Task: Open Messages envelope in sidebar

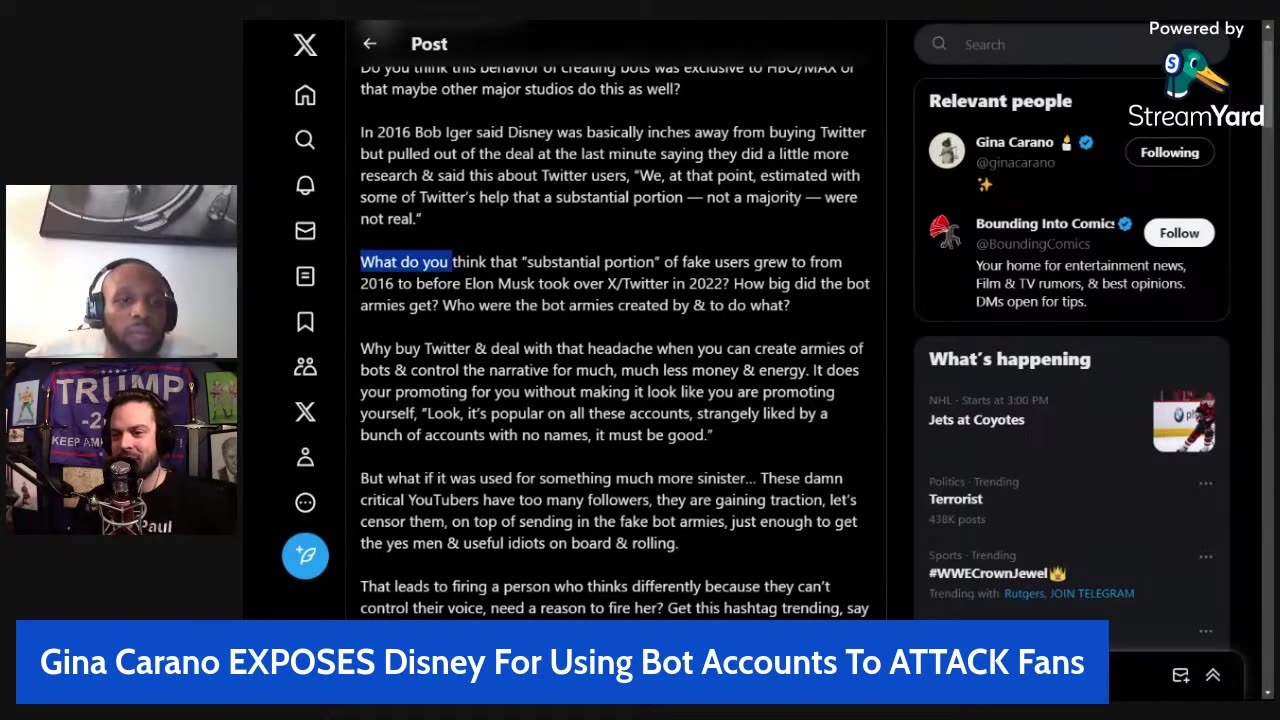Action: pyautogui.click(x=305, y=231)
